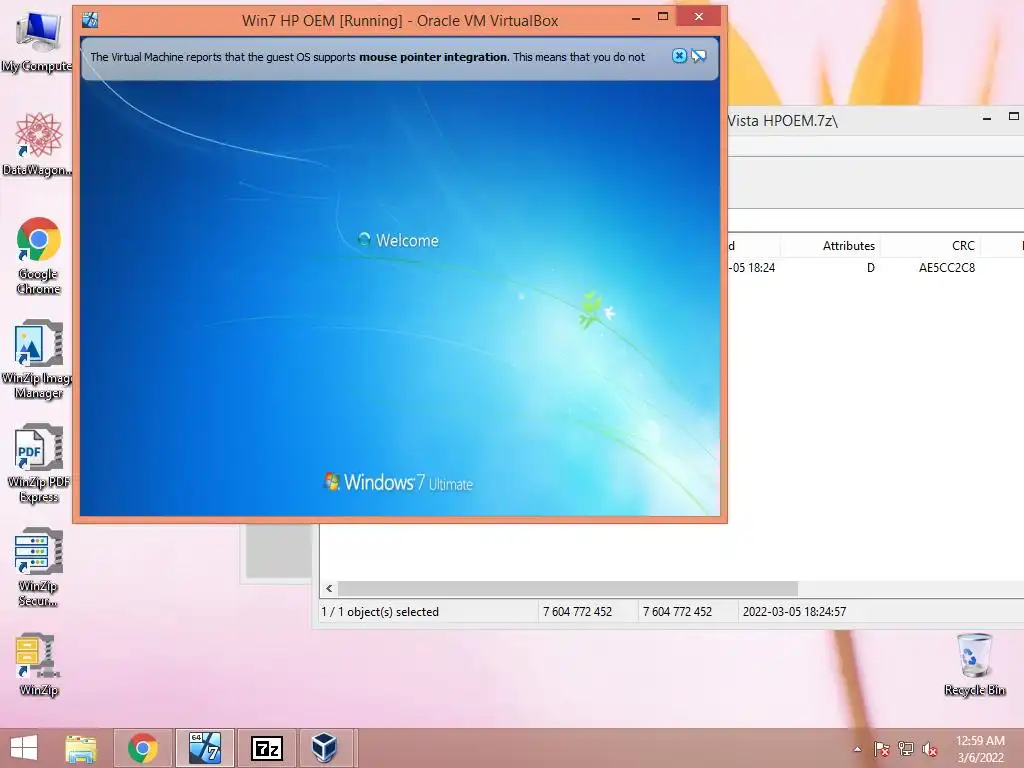Click the attribute value D in 7-Zip row
This screenshot has width=1024, height=768.
coord(871,268)
